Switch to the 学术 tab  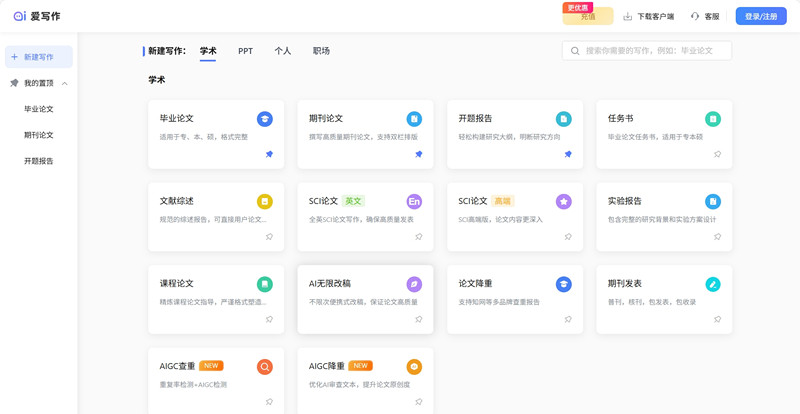tap(208, 51)
